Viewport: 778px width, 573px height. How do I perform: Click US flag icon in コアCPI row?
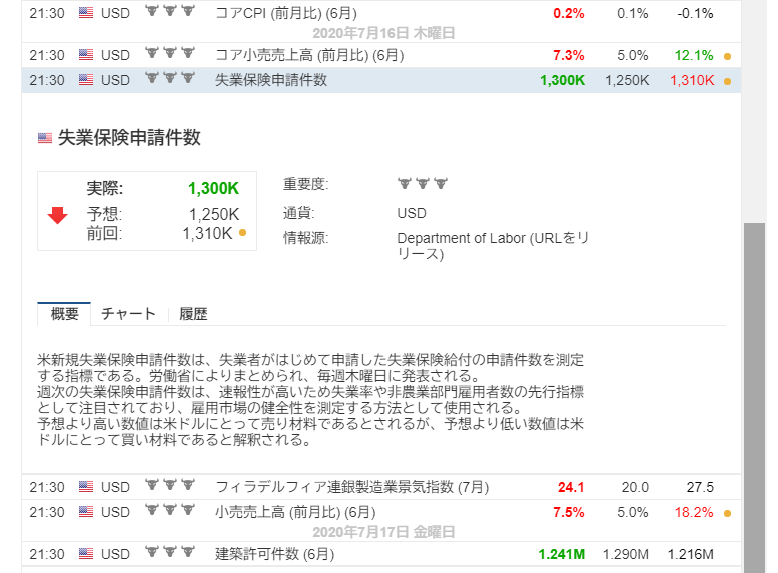[x=86, y=13]
